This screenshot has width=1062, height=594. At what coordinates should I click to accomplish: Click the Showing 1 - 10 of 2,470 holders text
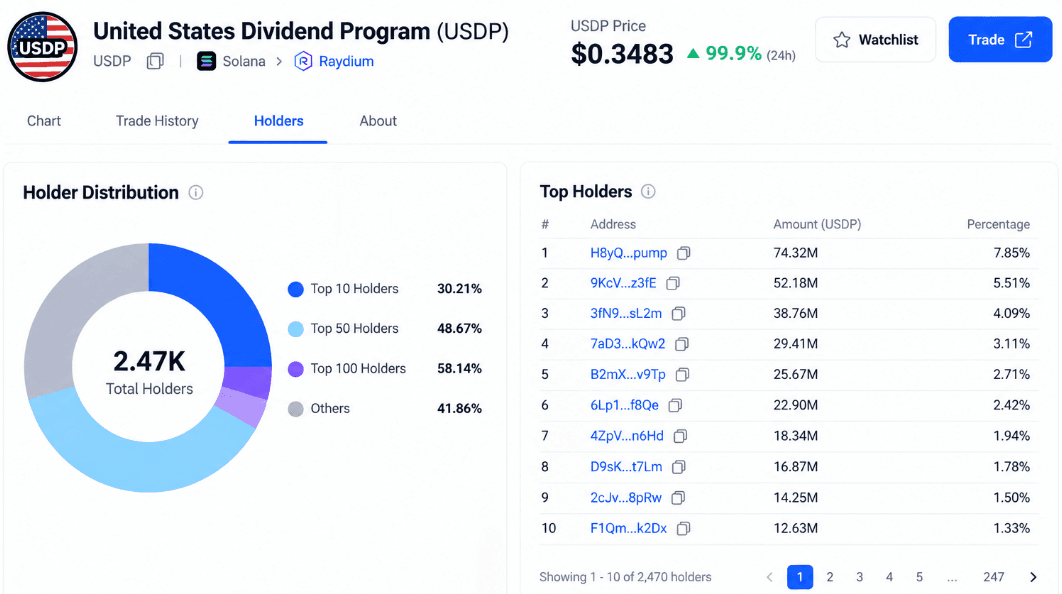[x=625, y=577]
